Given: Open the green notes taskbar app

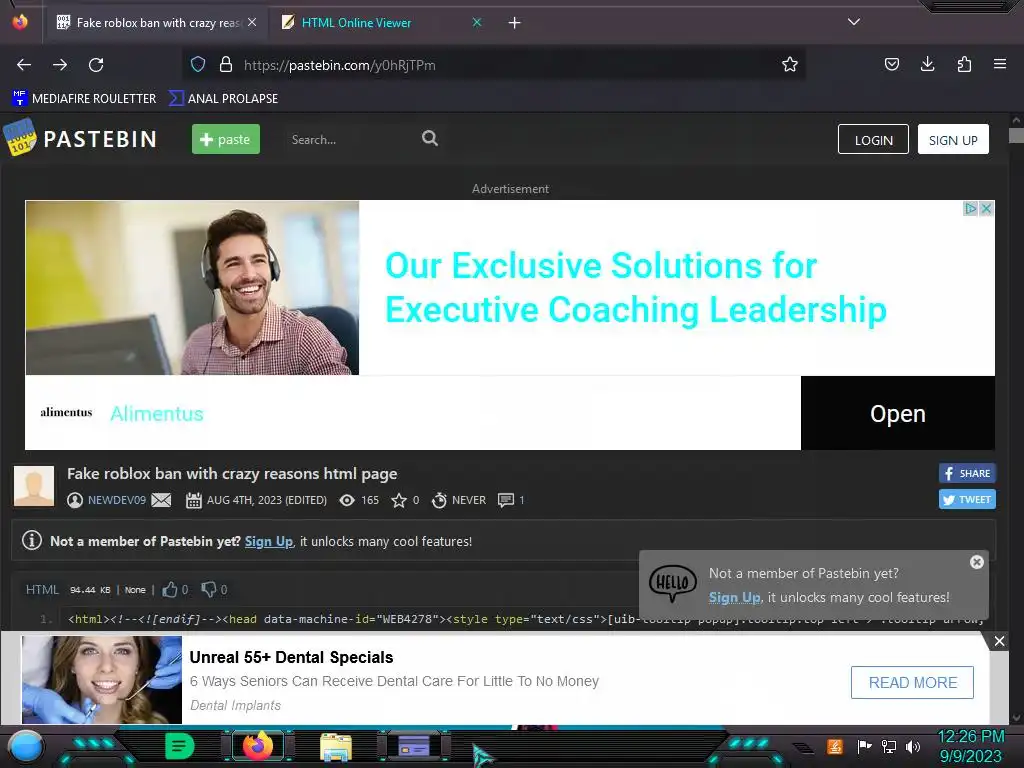Looking at the screenshot, I should point(179,746).
